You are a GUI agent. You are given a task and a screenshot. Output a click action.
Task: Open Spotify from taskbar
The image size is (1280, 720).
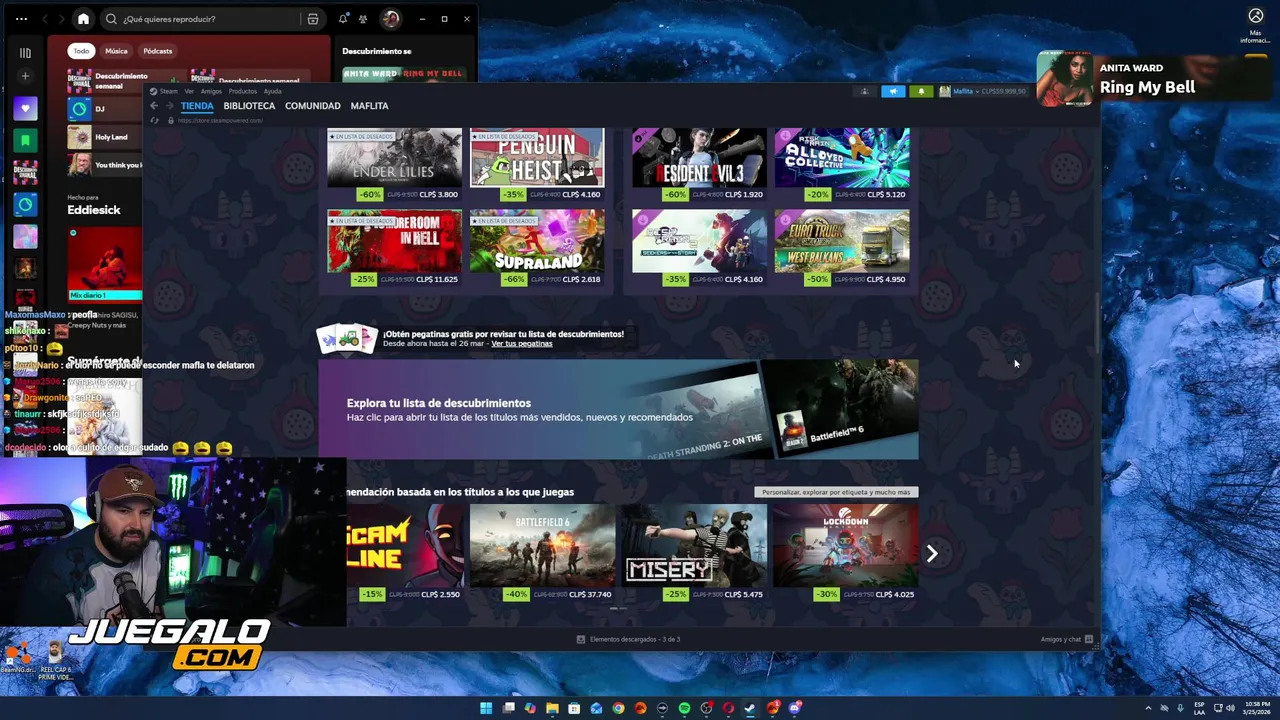point(684,708)
